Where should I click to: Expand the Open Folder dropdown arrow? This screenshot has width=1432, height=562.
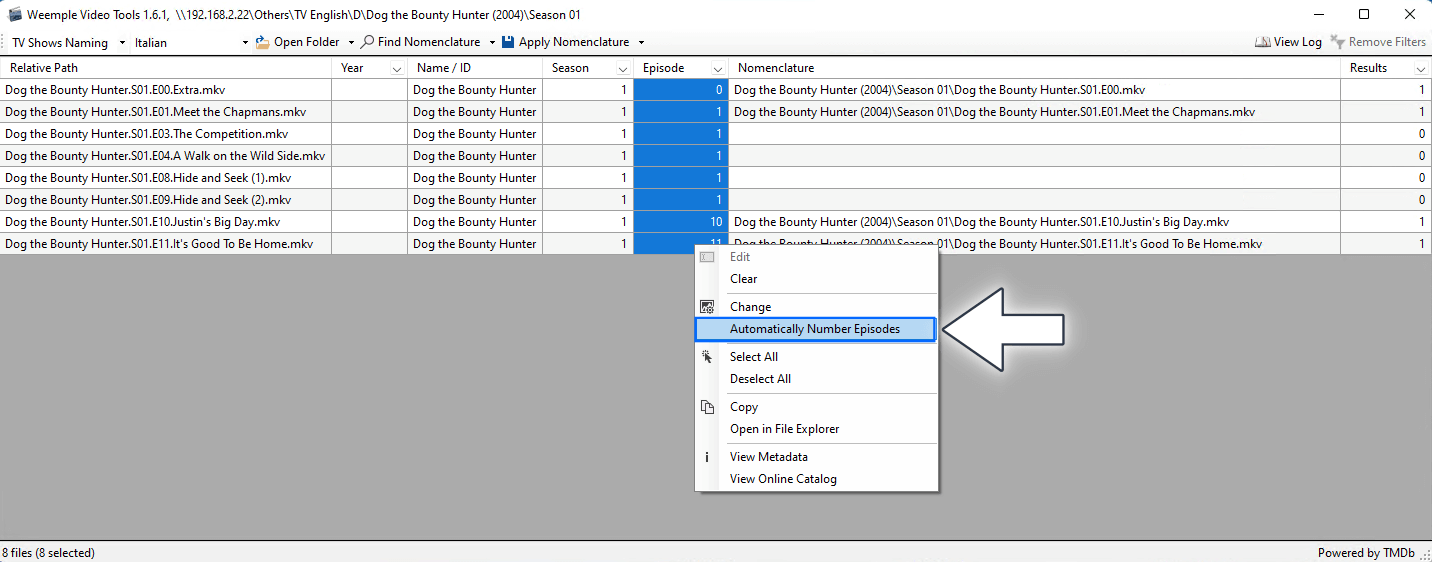point(351,42)
